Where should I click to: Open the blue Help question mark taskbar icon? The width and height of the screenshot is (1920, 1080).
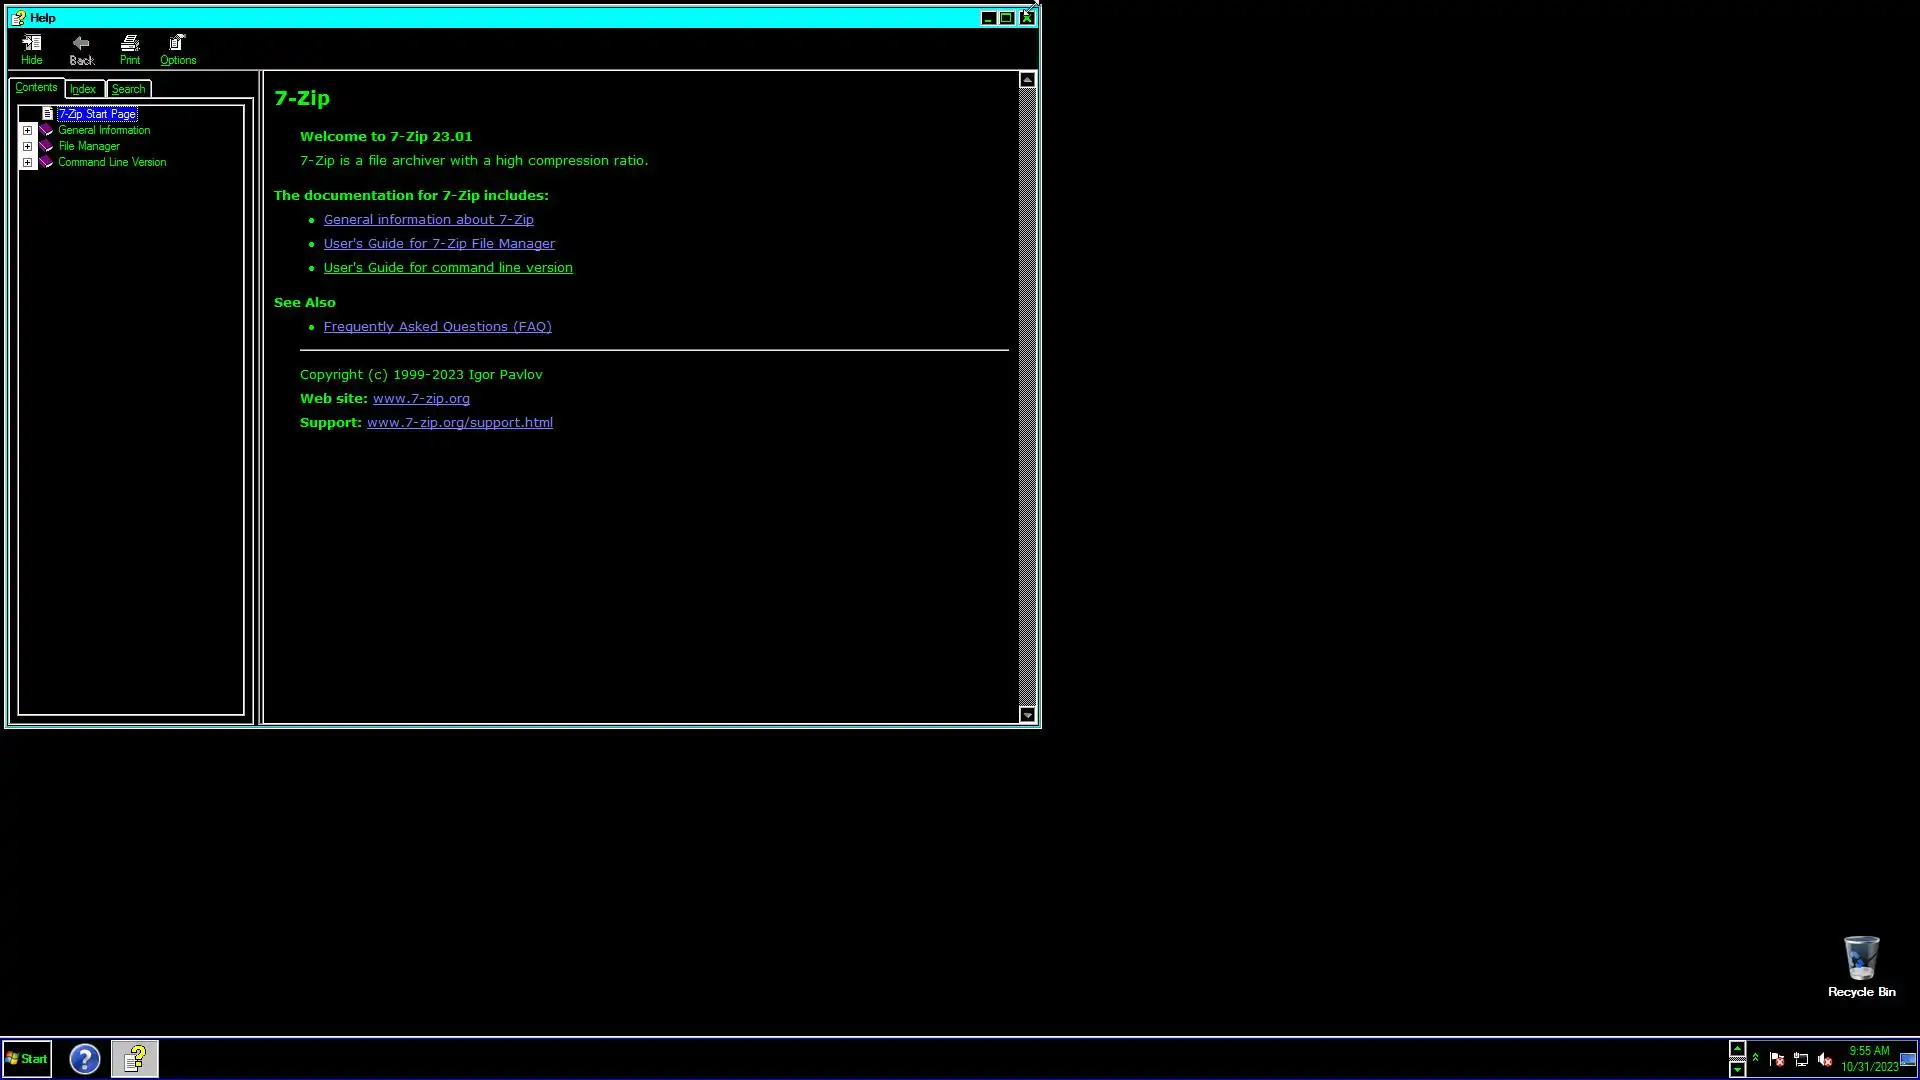click(x=85, y=1058)
